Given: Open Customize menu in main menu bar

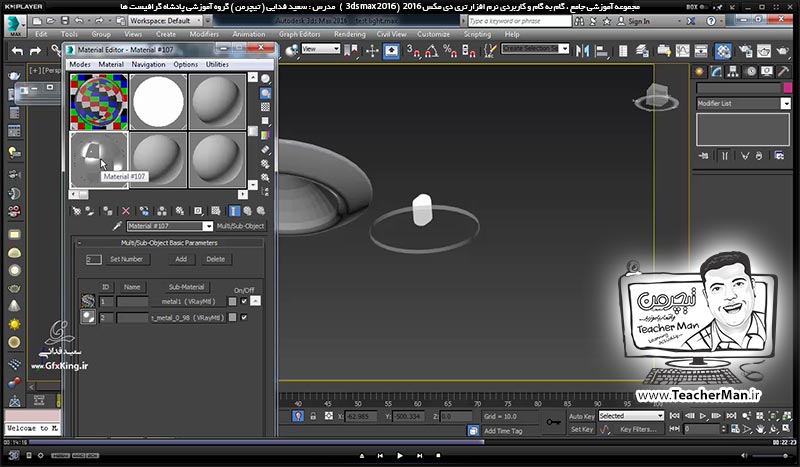Looking at the screenshot, I should tap(433, 34).
